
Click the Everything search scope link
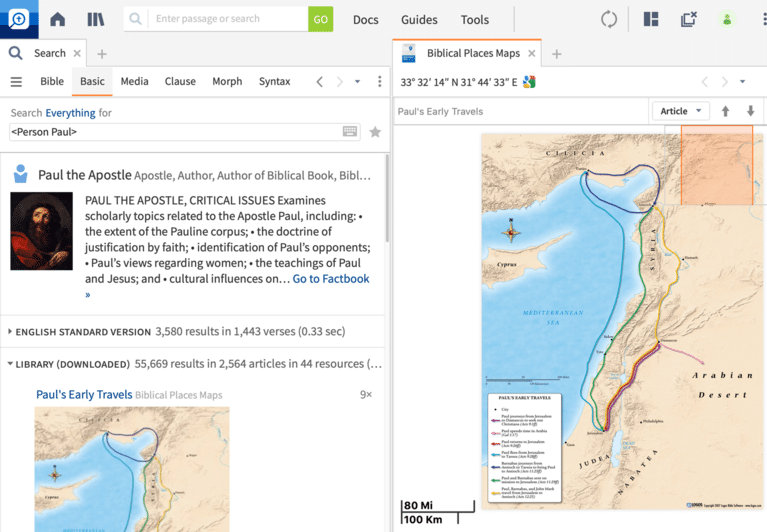(70, 113)
